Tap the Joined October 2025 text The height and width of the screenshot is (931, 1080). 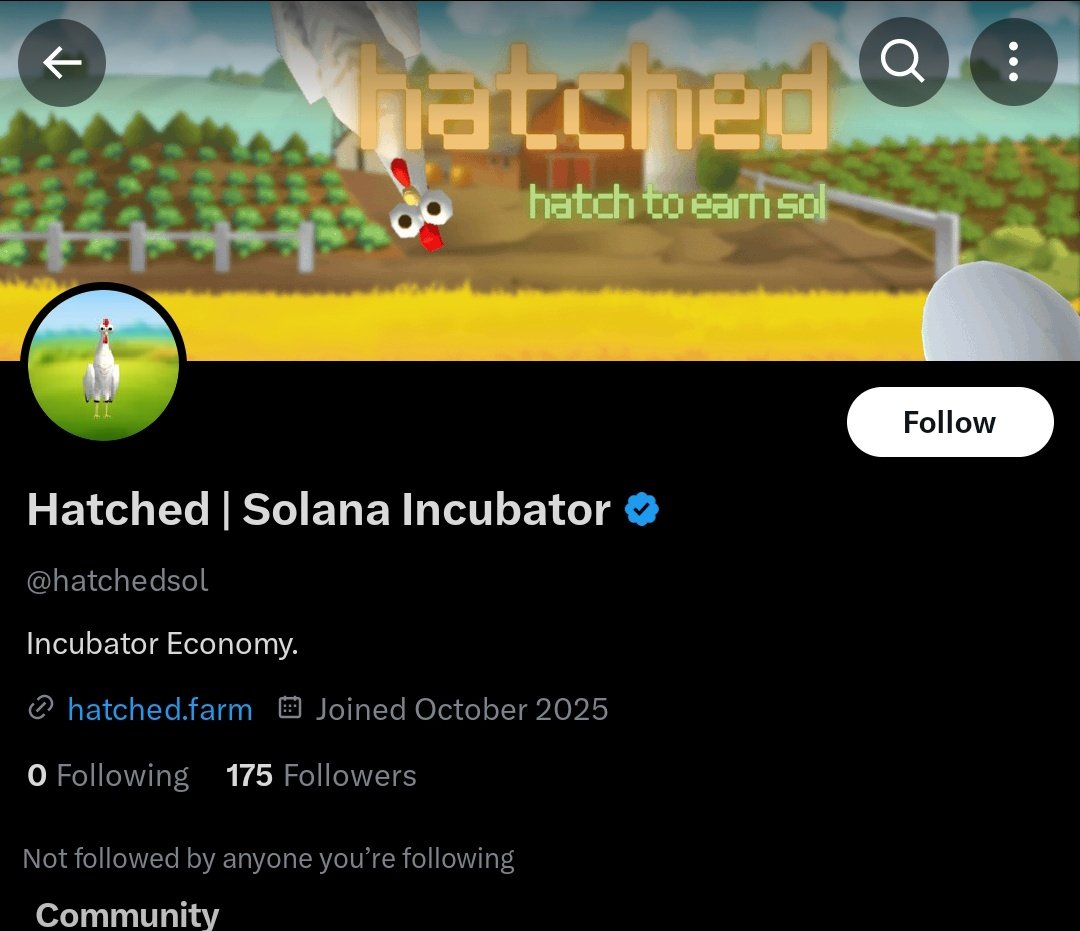(x=461, y=709)
